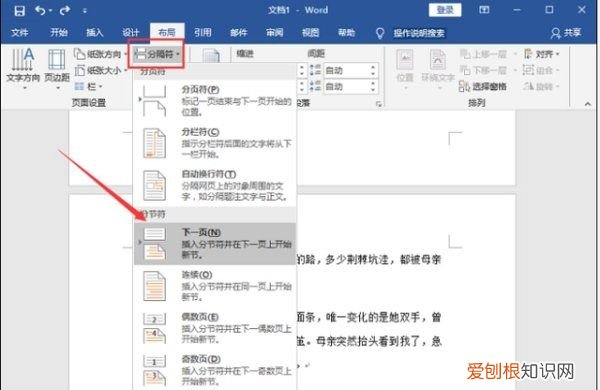Viewport: 600px width, 390px height.
Task: Open the paragraph dialog launcher icon
Action: [x=379, y=104]
